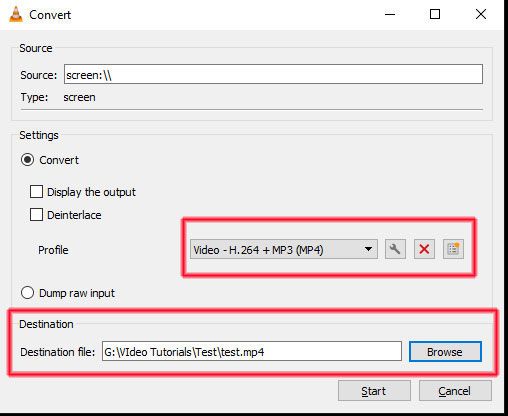Screen dimensions: 508x416
Task: Start the conversion with the Start button
Action: (x=374, y=391)
